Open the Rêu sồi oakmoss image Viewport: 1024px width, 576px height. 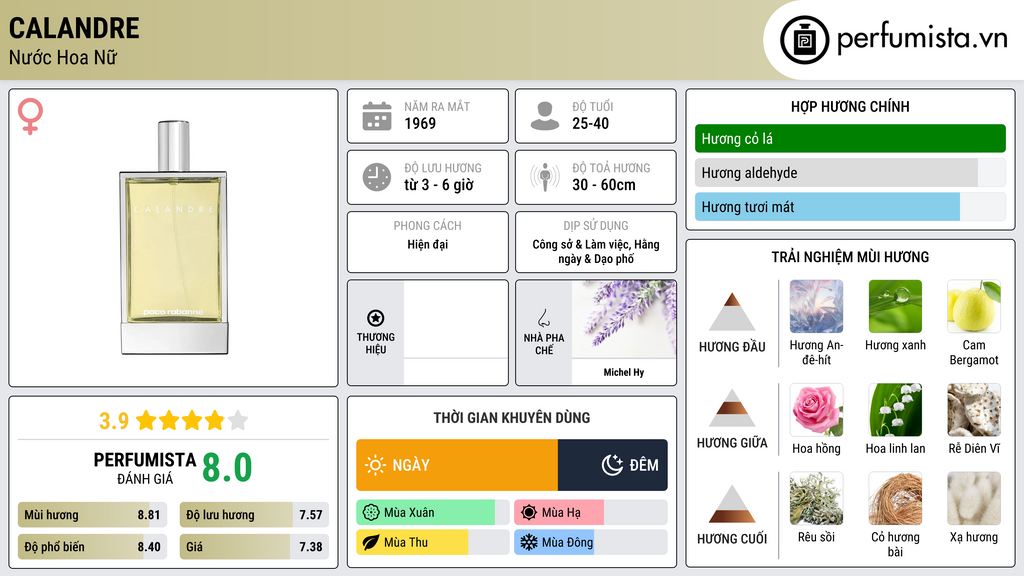click(x=816, y=498)
